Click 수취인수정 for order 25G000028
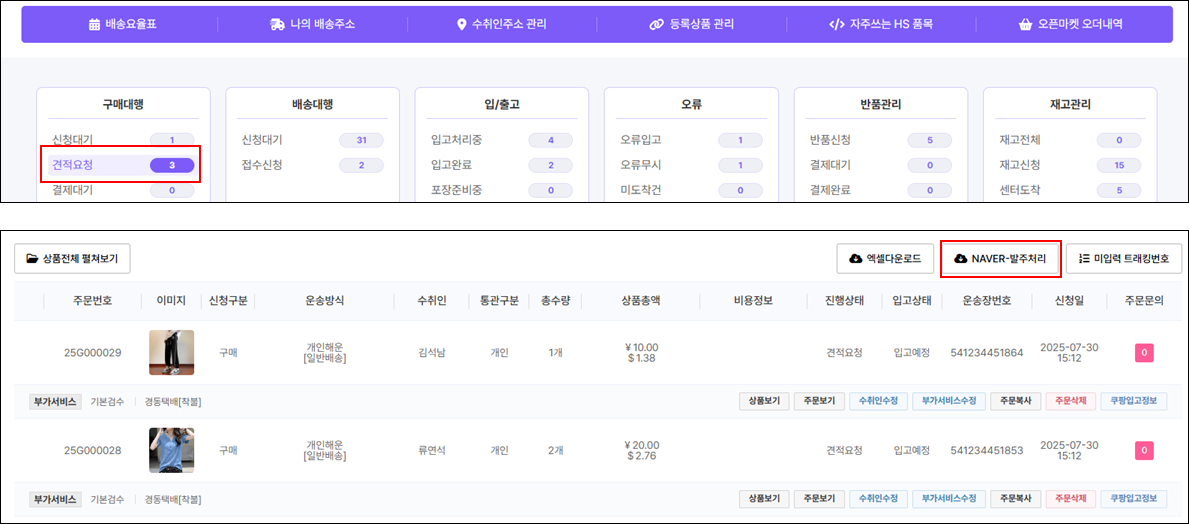The width and height of the screenshot is (1189, 524). [877, 499]
